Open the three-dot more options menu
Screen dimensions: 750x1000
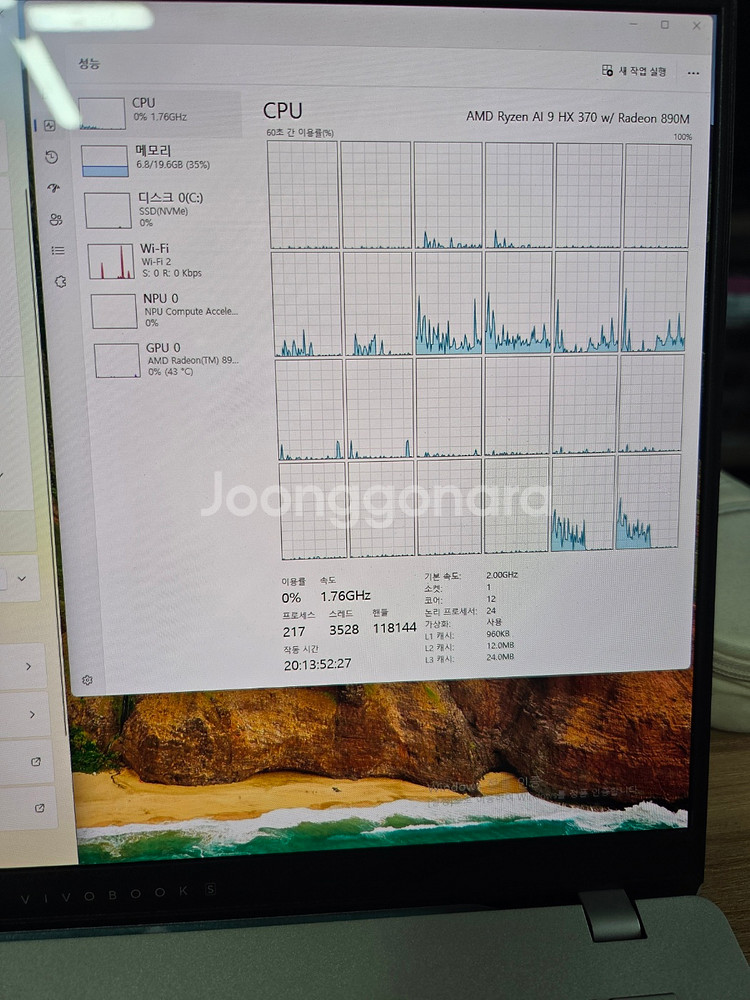tap(693, 73)
